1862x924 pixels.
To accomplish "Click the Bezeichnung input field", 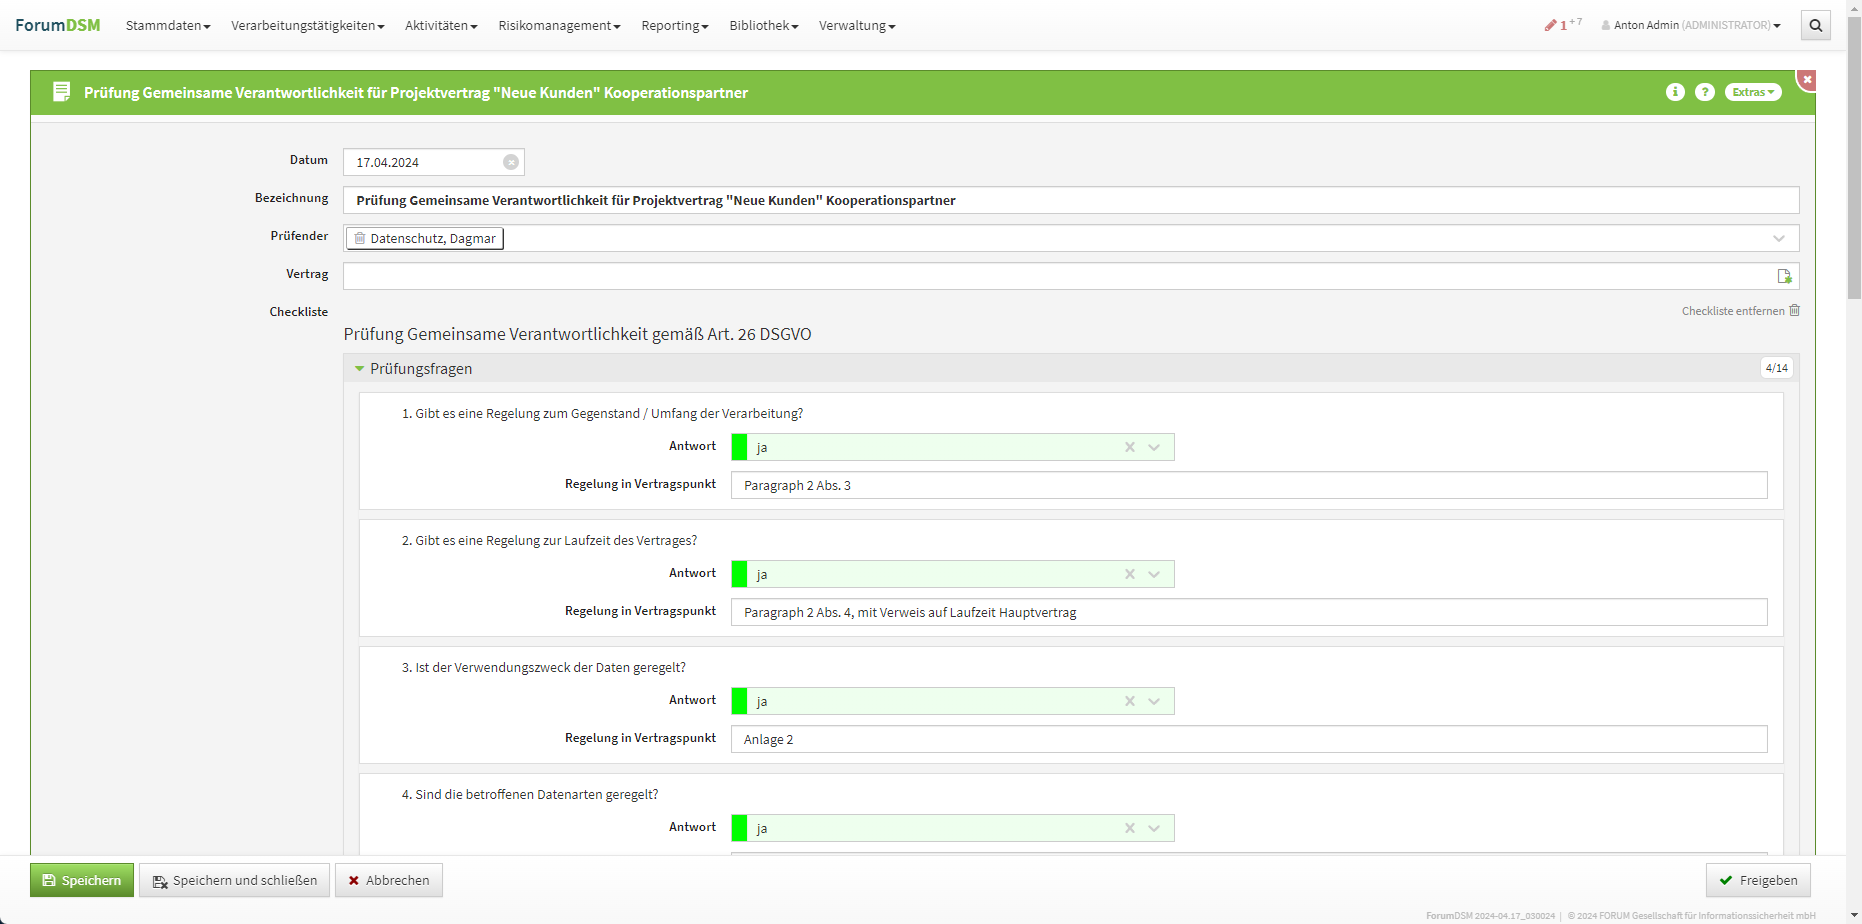I will (1070, 200).
